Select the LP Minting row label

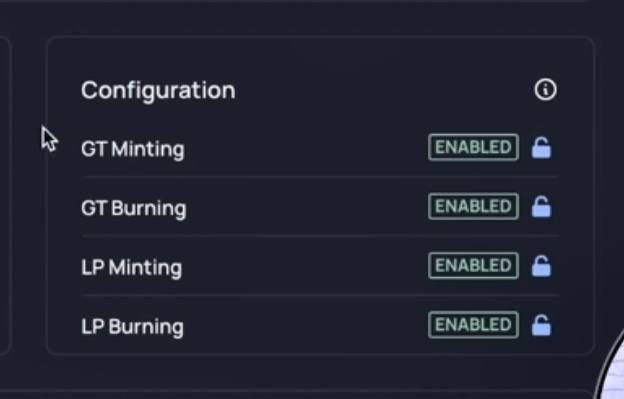(132, 267)
